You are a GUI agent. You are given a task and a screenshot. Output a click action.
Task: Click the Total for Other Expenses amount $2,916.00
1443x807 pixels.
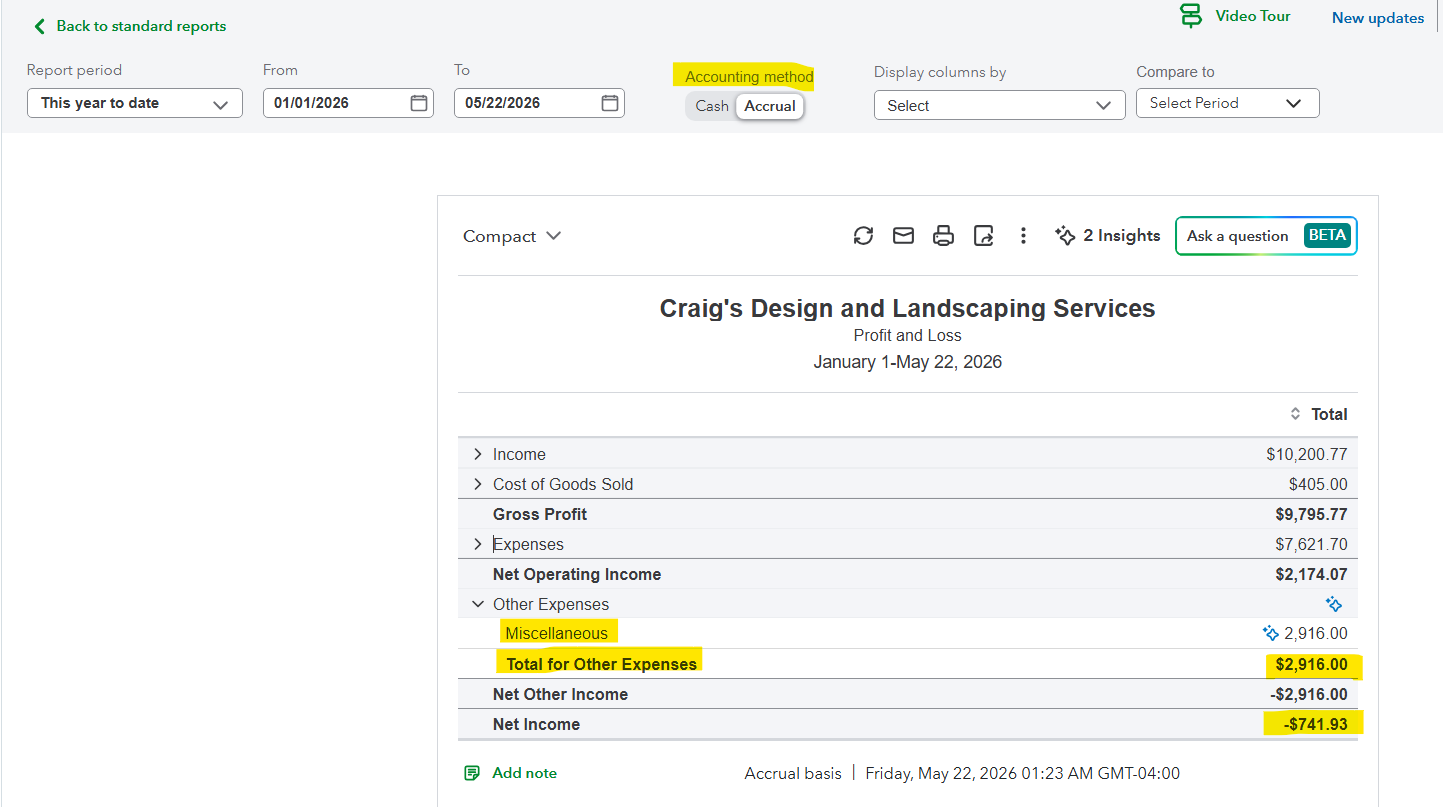(x=1311, y=664)
